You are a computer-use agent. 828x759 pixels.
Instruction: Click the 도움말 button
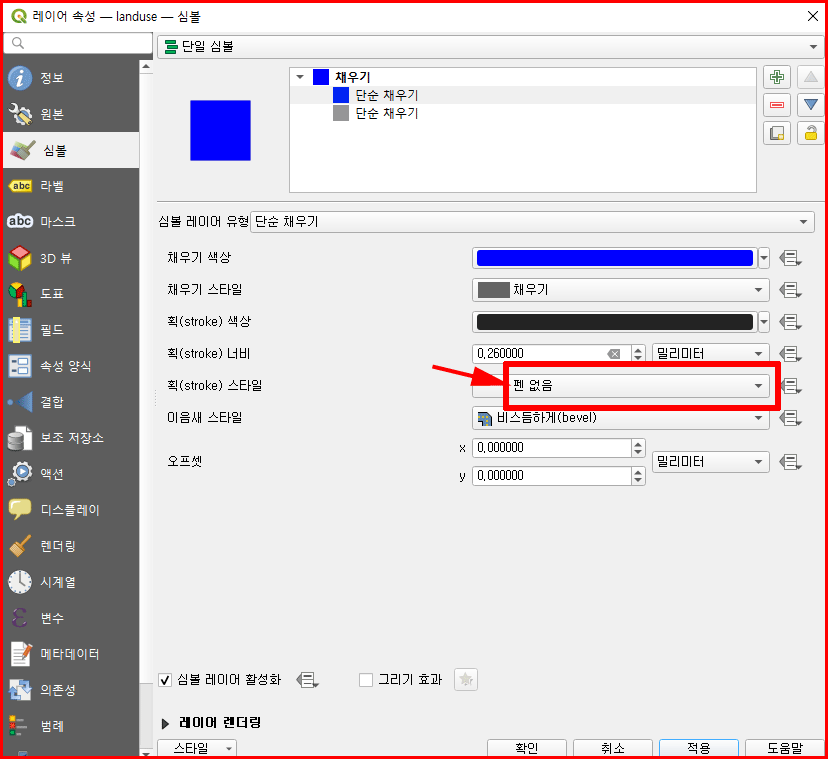click(785, 748)
